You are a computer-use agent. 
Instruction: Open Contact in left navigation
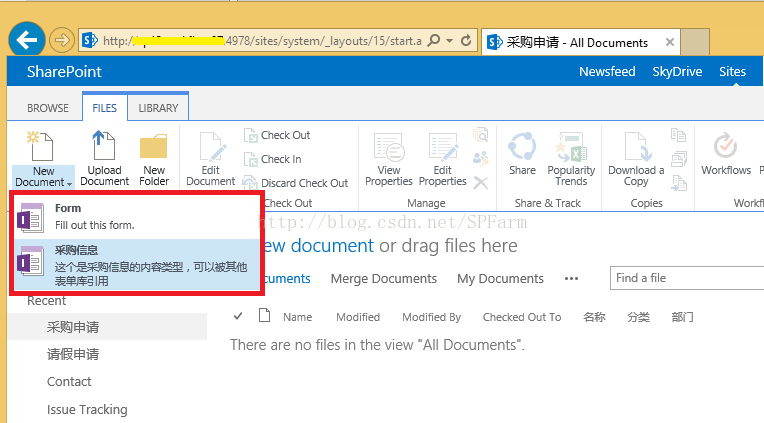coord(69,382)
